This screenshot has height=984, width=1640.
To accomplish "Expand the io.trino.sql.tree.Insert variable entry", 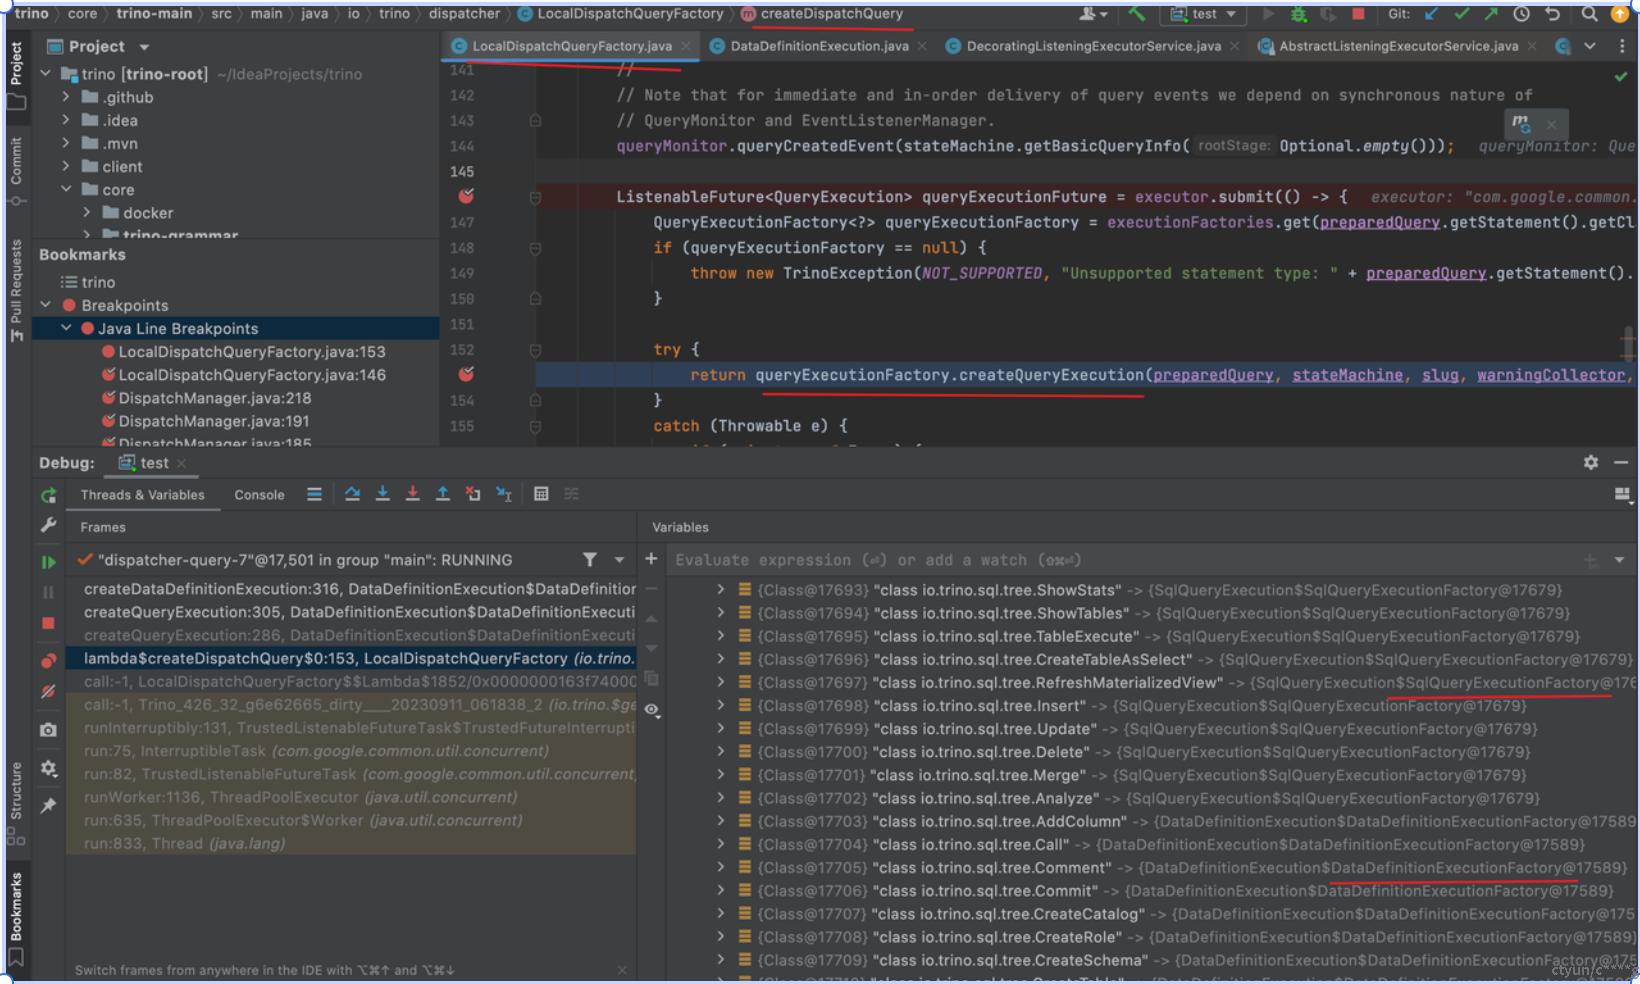I will pos(720,706).
